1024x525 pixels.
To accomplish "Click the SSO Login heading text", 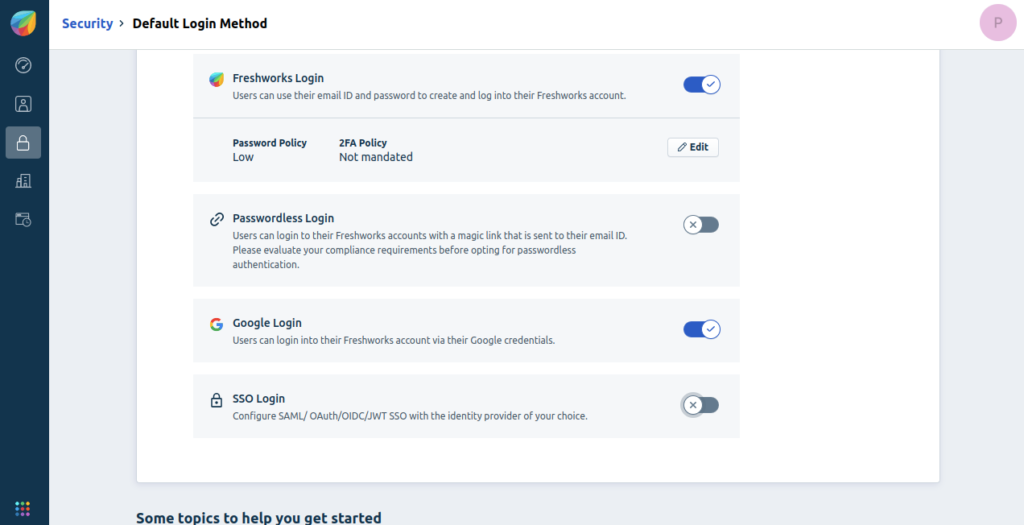I will pyautogui.click(x=259, y=399).
